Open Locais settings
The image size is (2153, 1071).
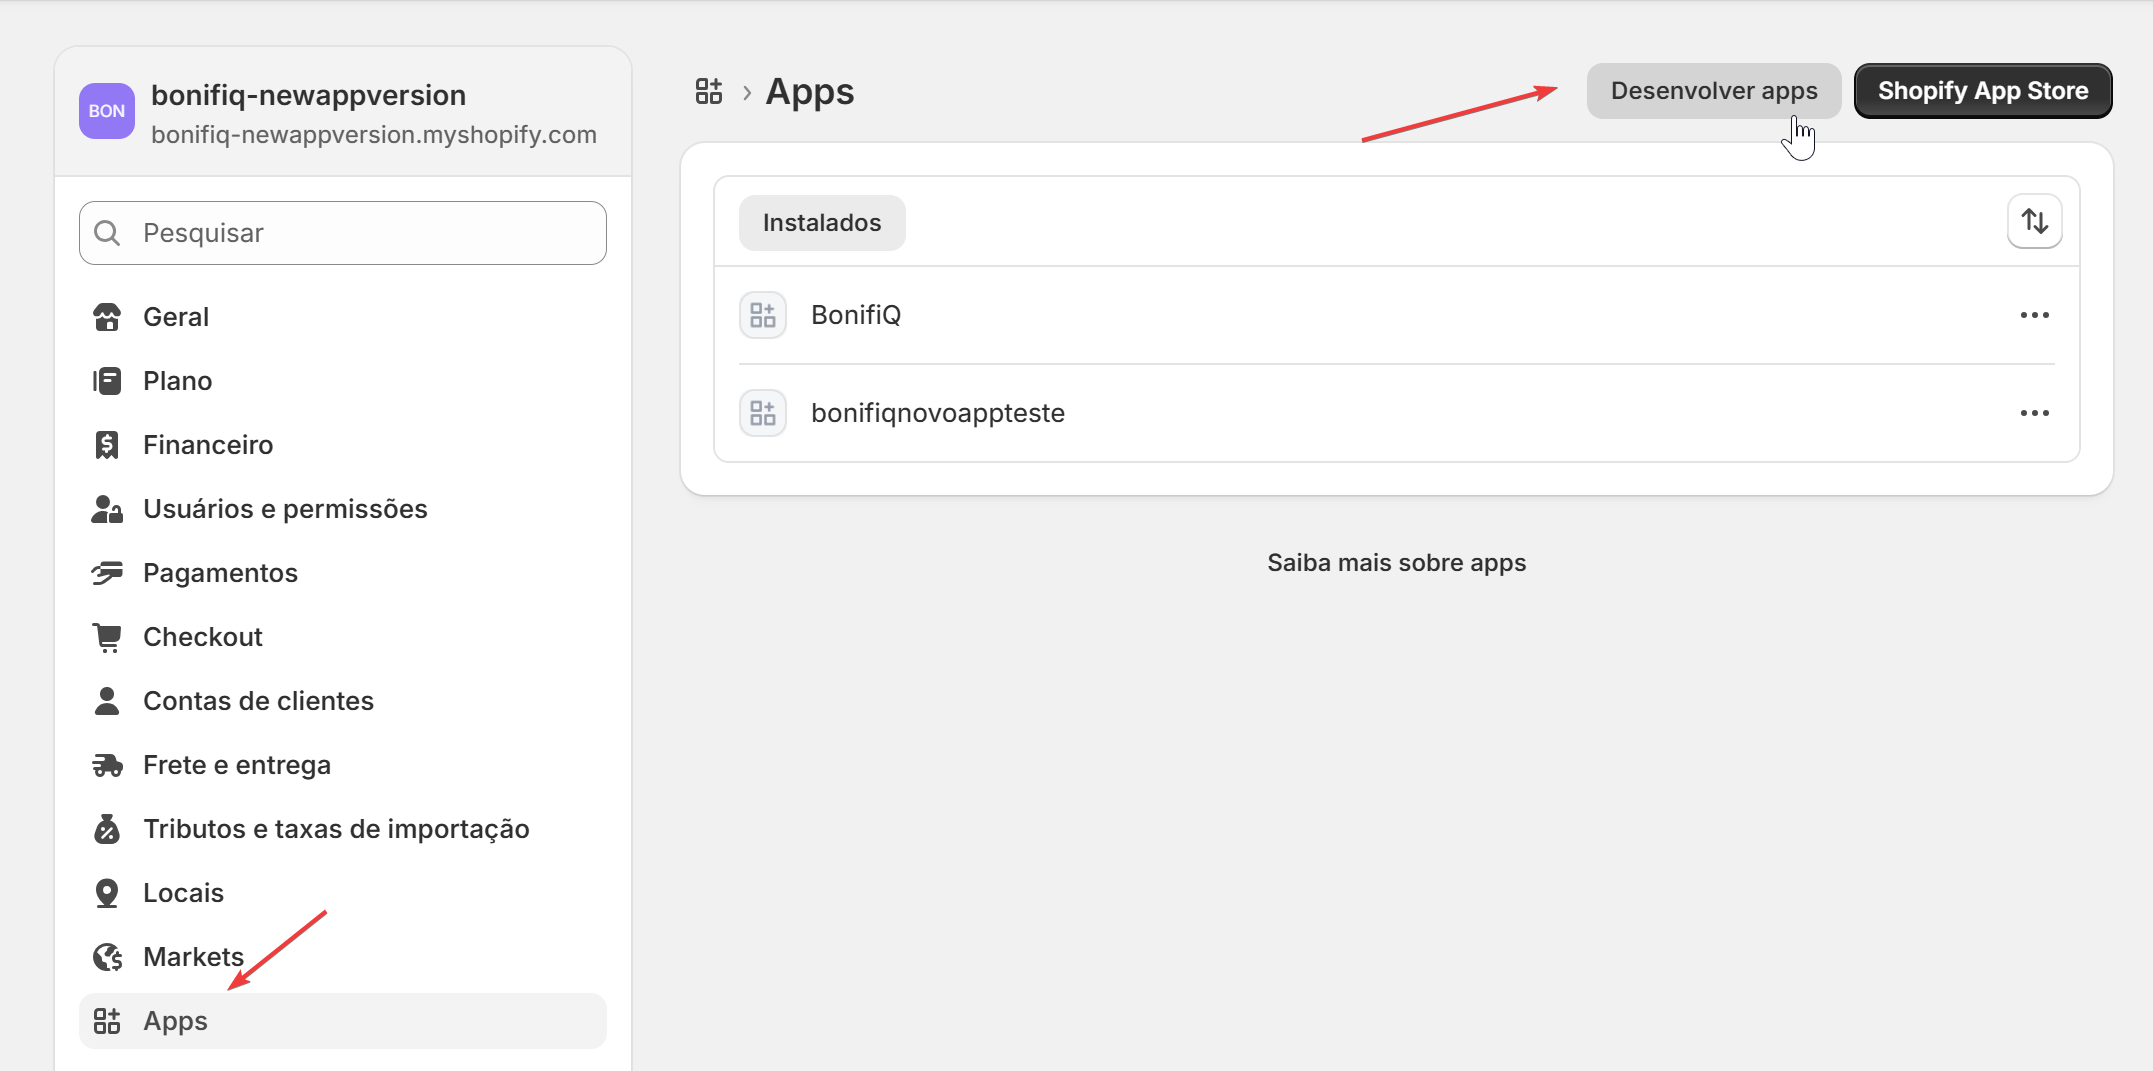pyautogui.click(x=343, y=893)
